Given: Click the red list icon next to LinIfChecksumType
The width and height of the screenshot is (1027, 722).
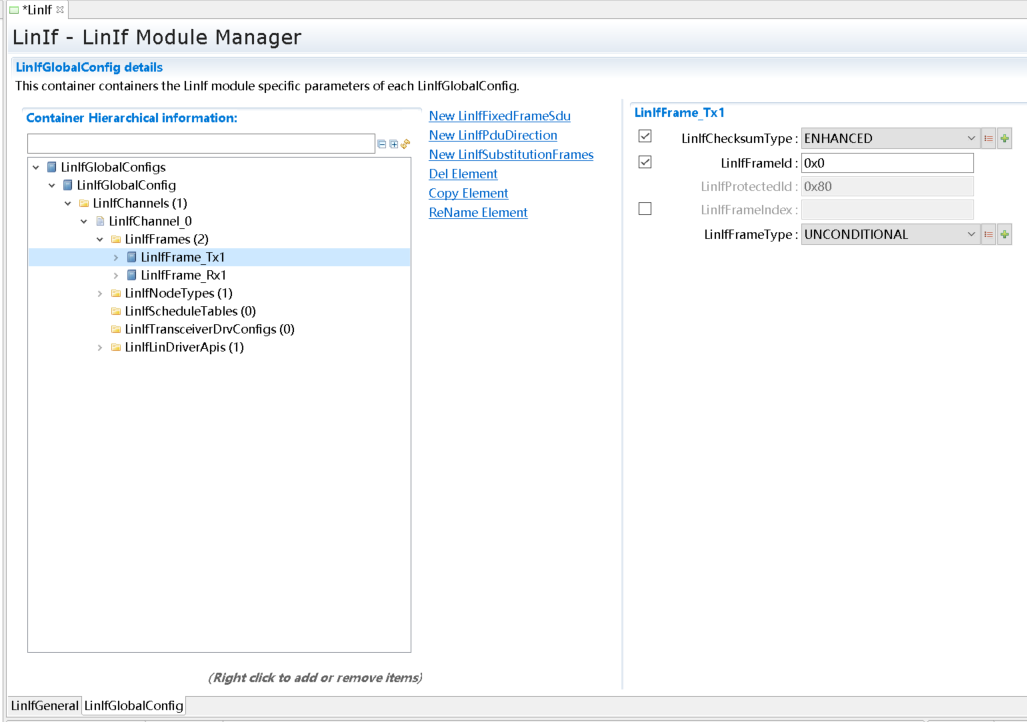Looking at the screenshot, I should tap(988, 138).
